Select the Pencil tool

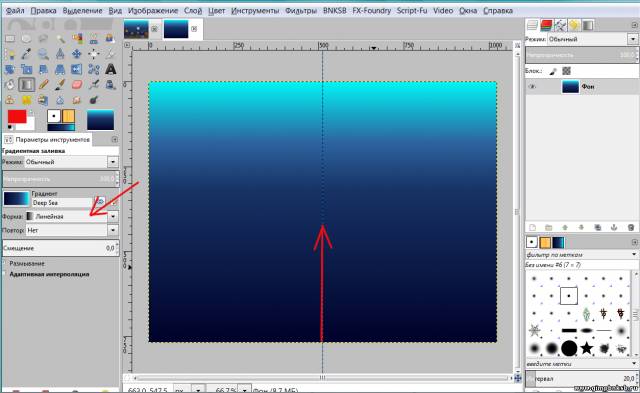click(x=43, y=85)
